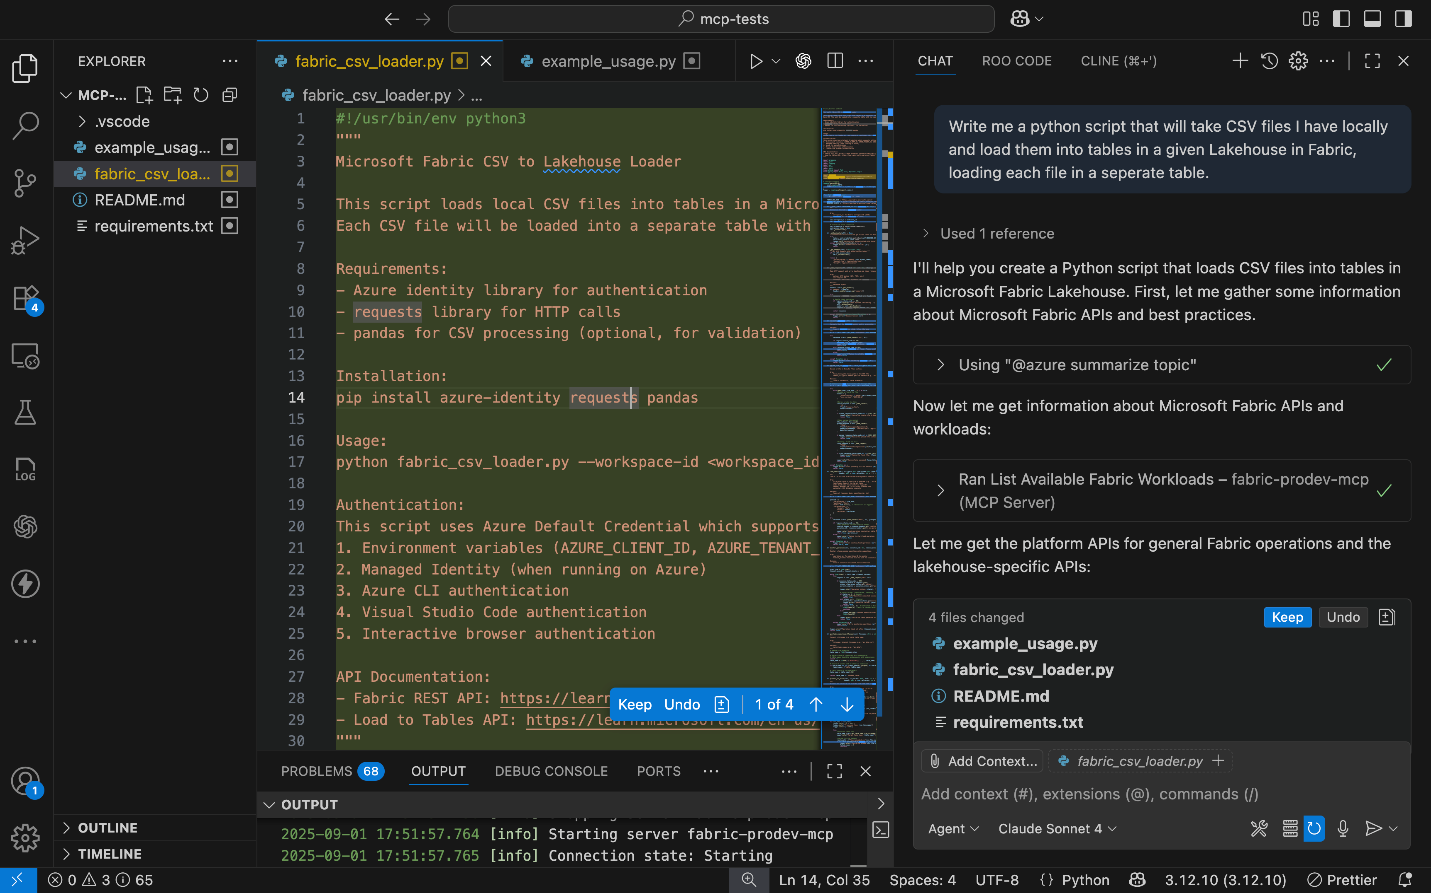Open the Run and Debug view

24,240
